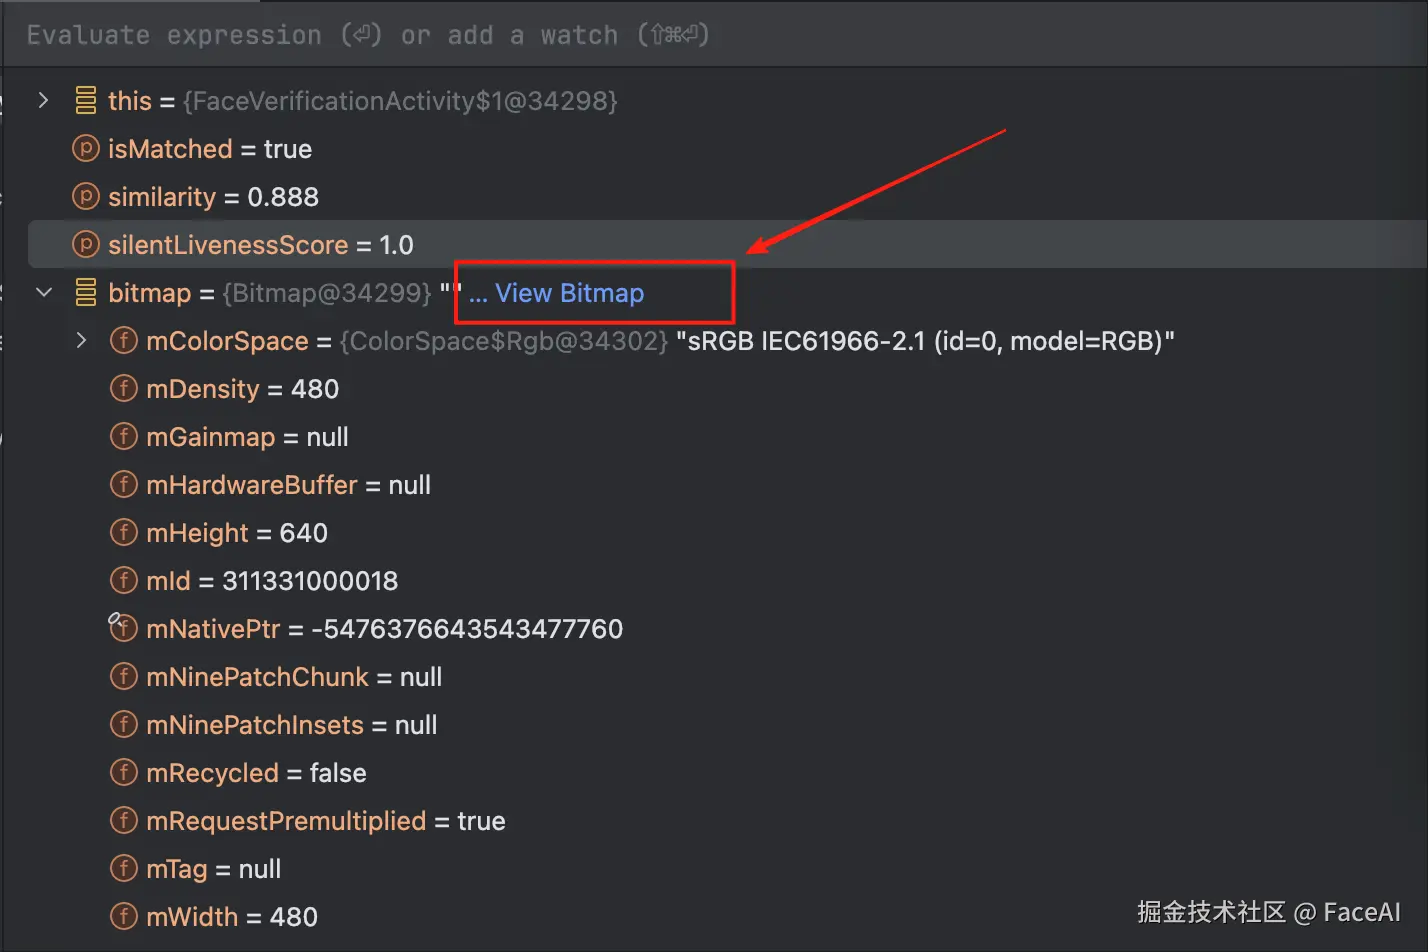Viewport: 1428px width, 952px height.
Task: Click the field icon next to mRecycled
Action: 123,773
